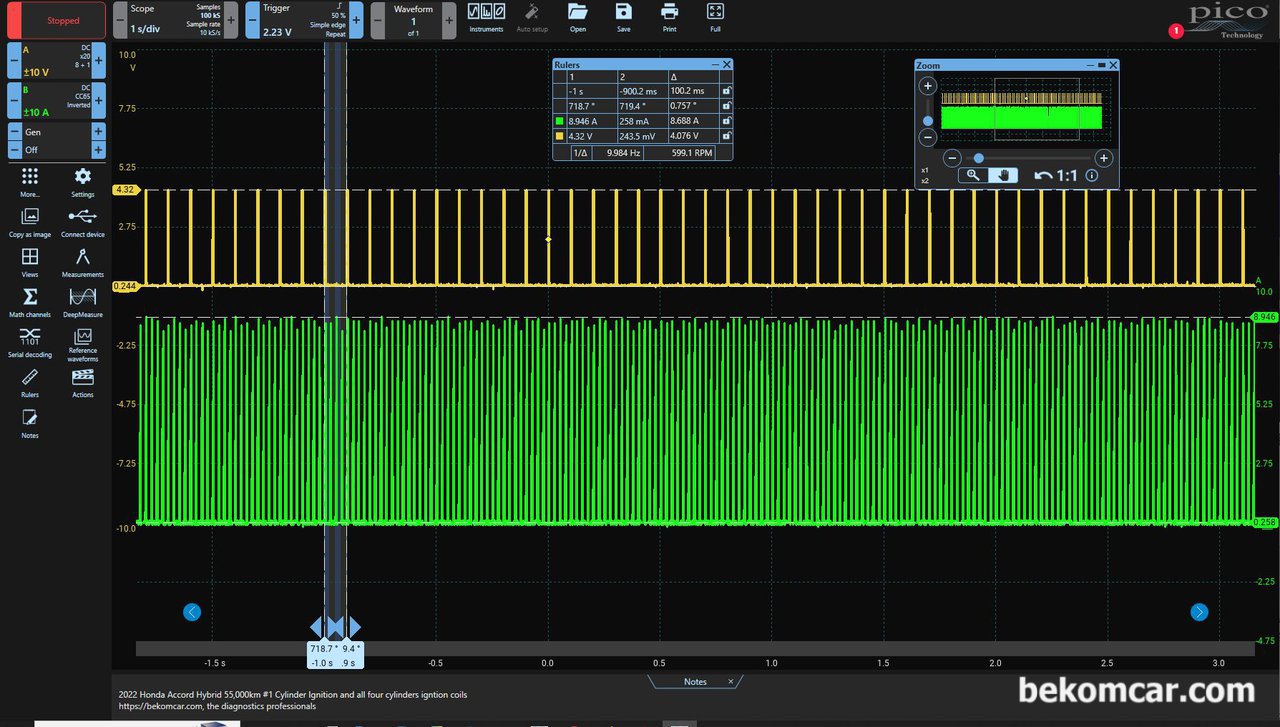Screen dimensions: 1280x727
Task: Select the hand pan tool in Zoom panel
Action: (x=1003, y=175)
